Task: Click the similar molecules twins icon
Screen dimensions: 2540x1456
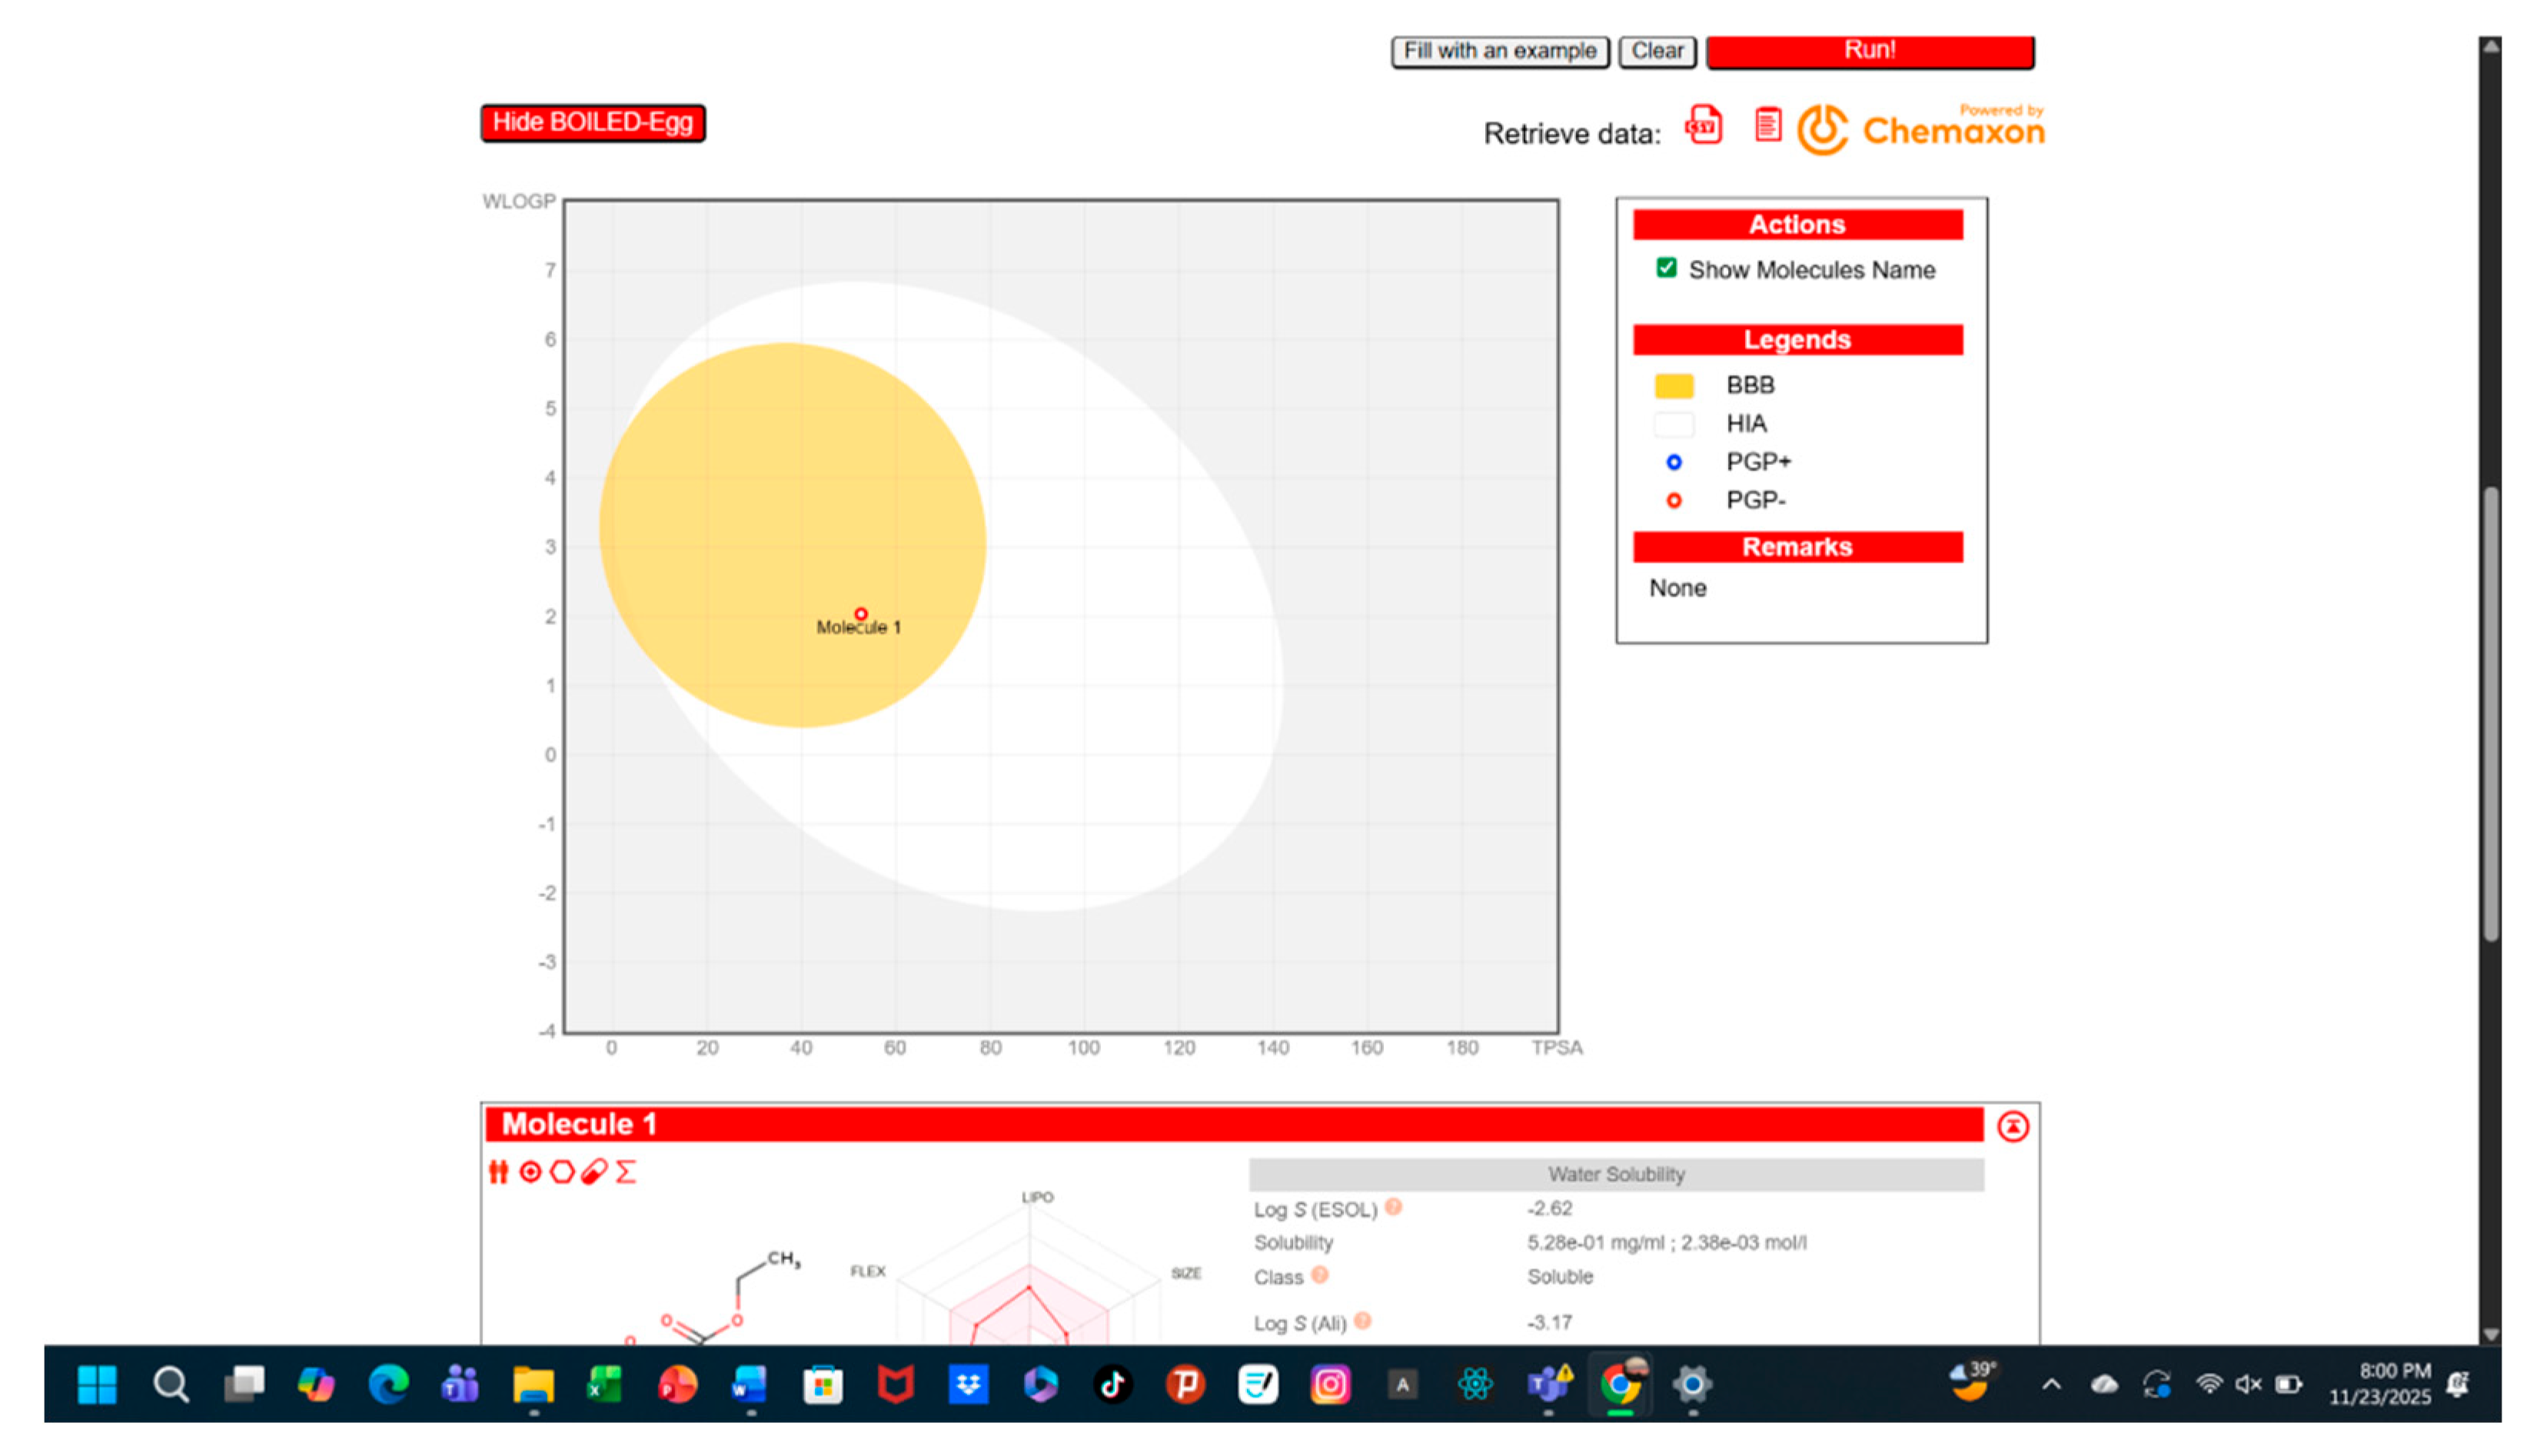Action: 498,1172
